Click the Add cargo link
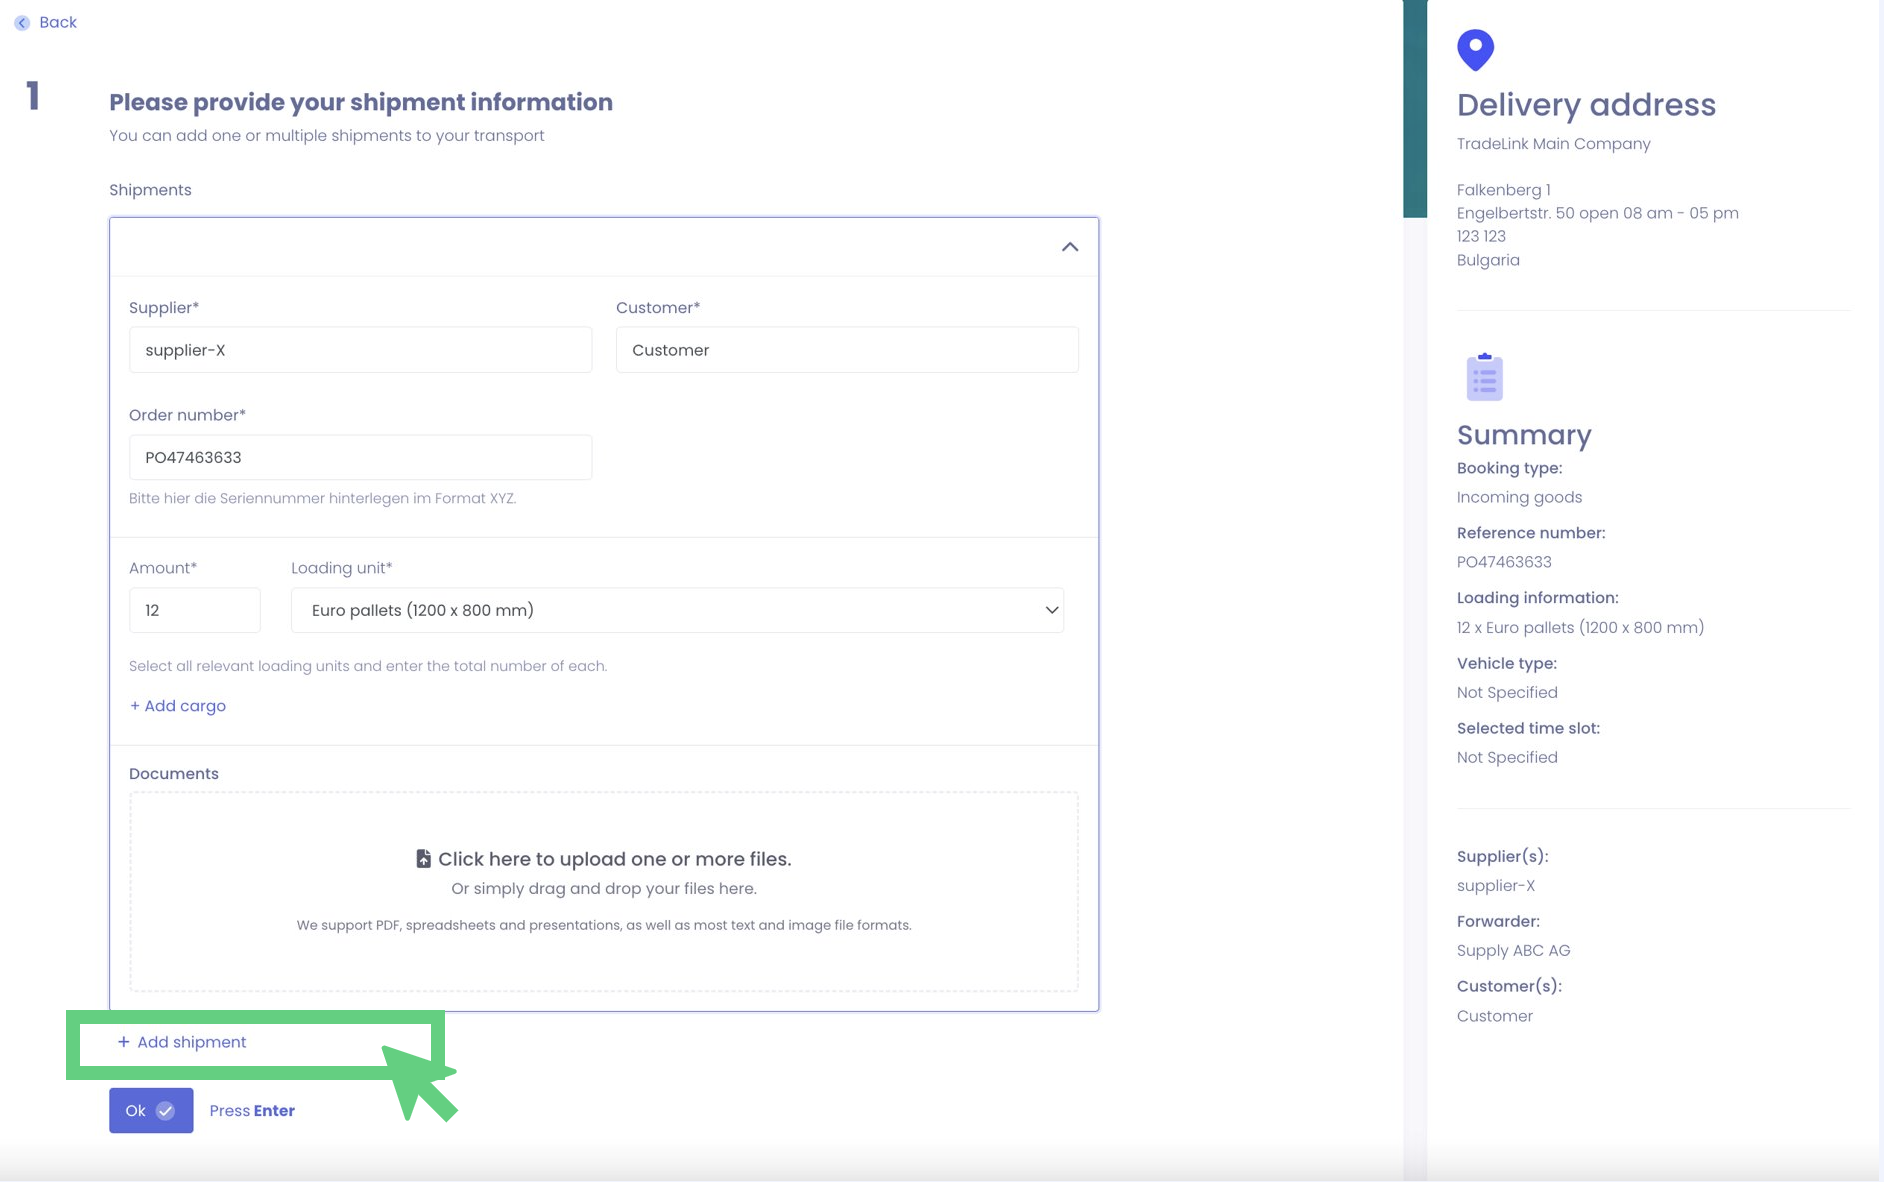The height and width of the screenshot is (1182, 1884). (x=178, y=706)
